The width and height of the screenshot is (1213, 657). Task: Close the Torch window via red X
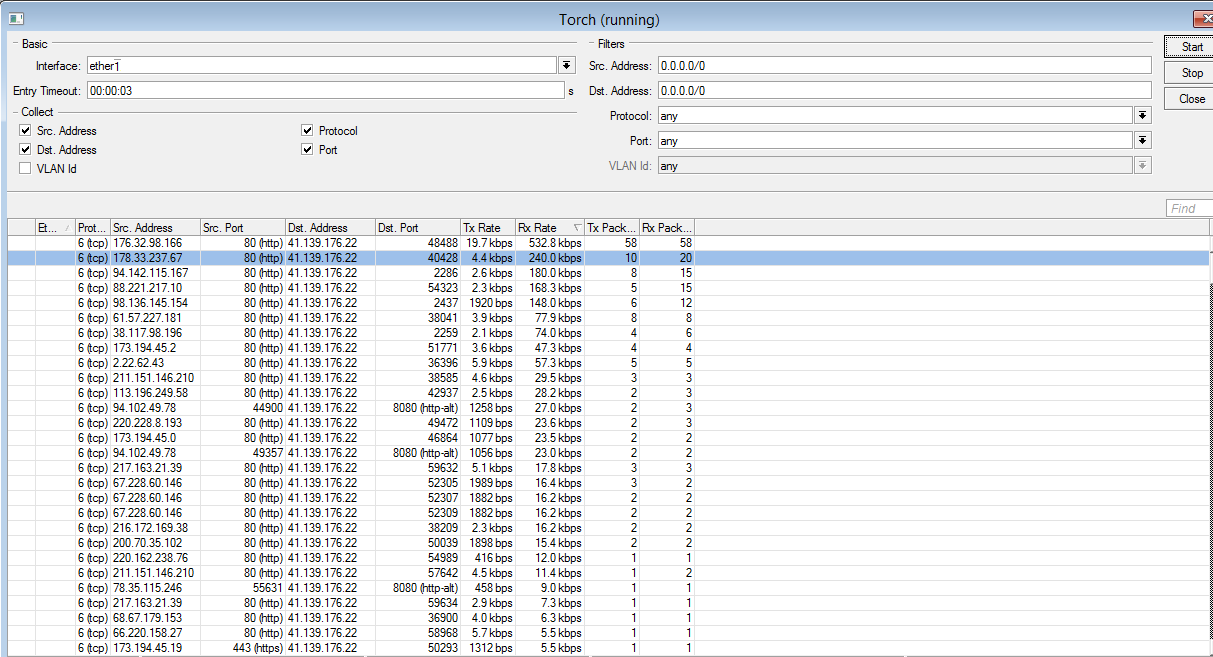coord(1202,19)
